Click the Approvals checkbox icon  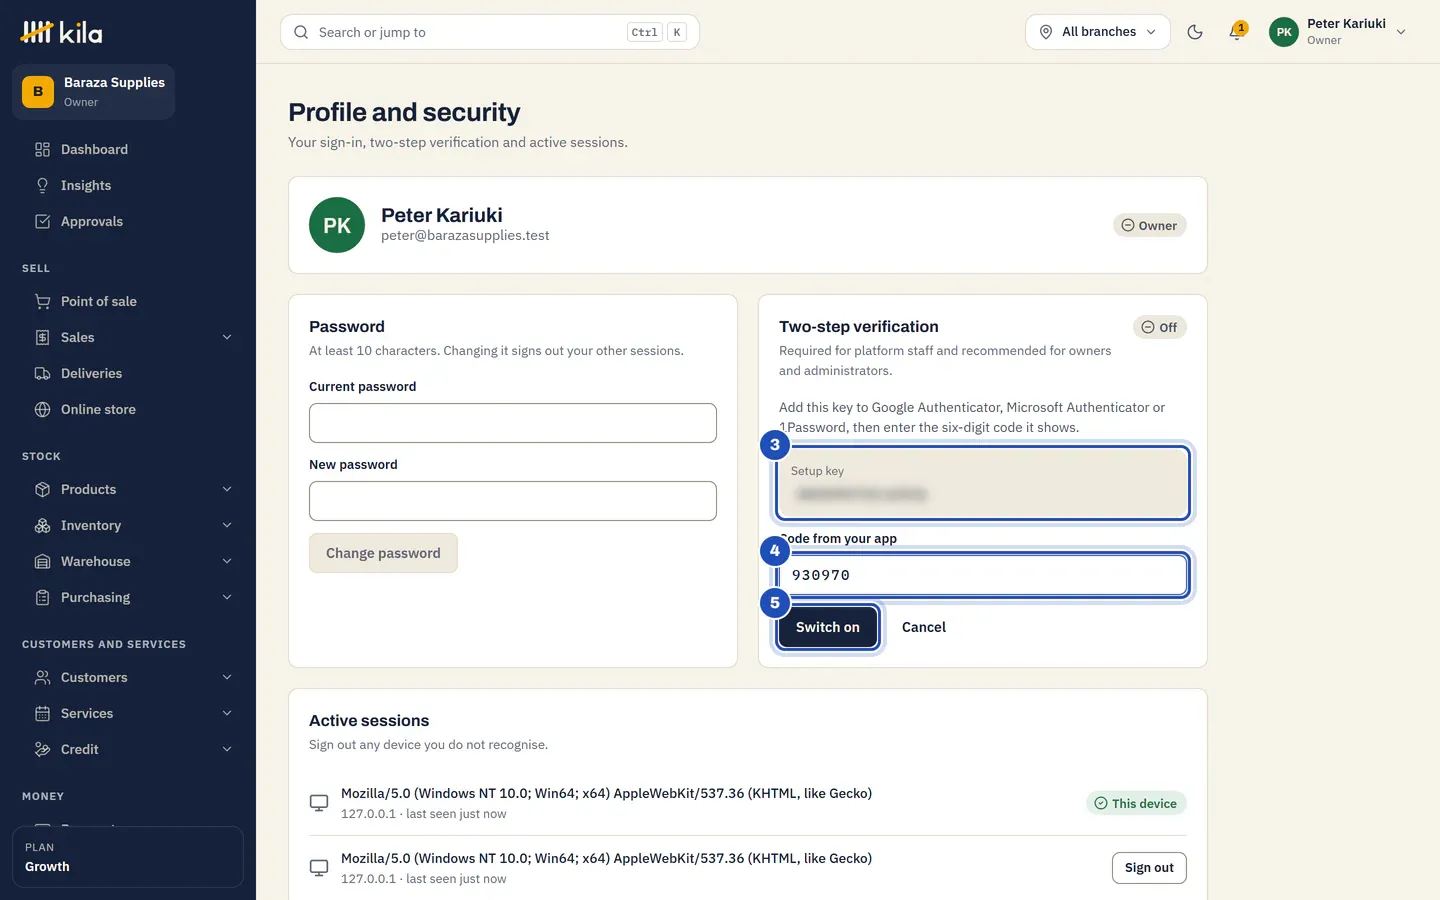[42, 221]
